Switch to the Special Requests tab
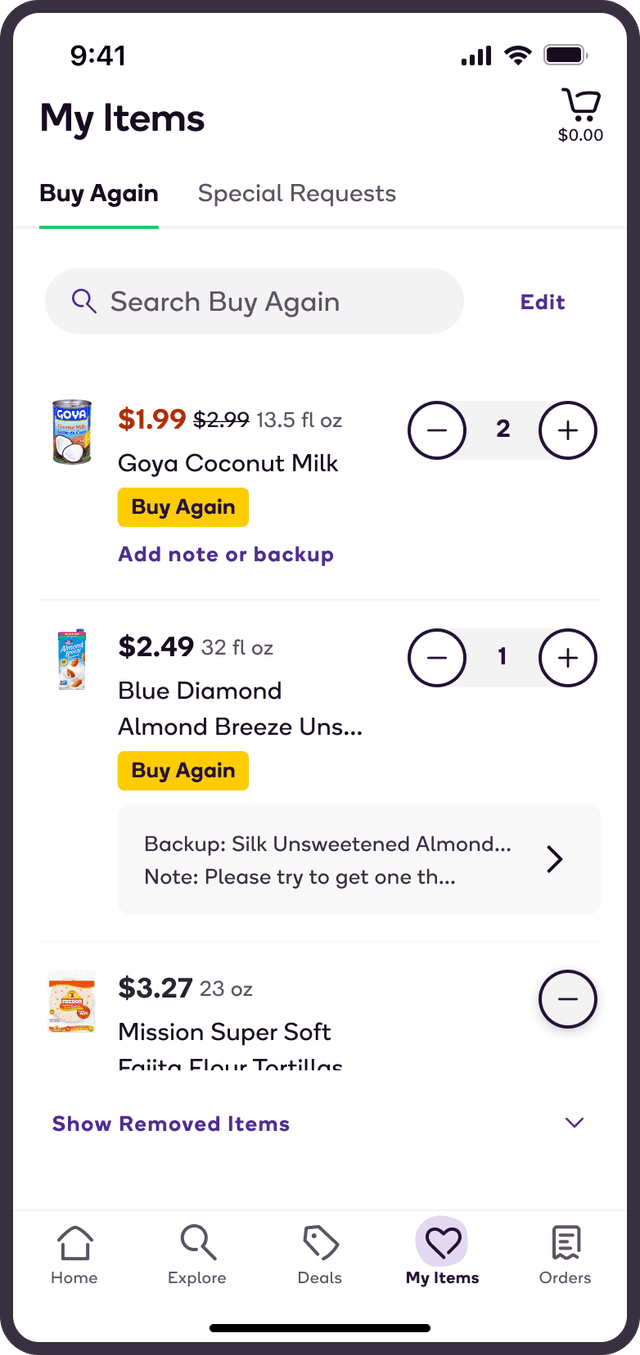Screen dimensions: 640x1355 (x=296, y=193)
